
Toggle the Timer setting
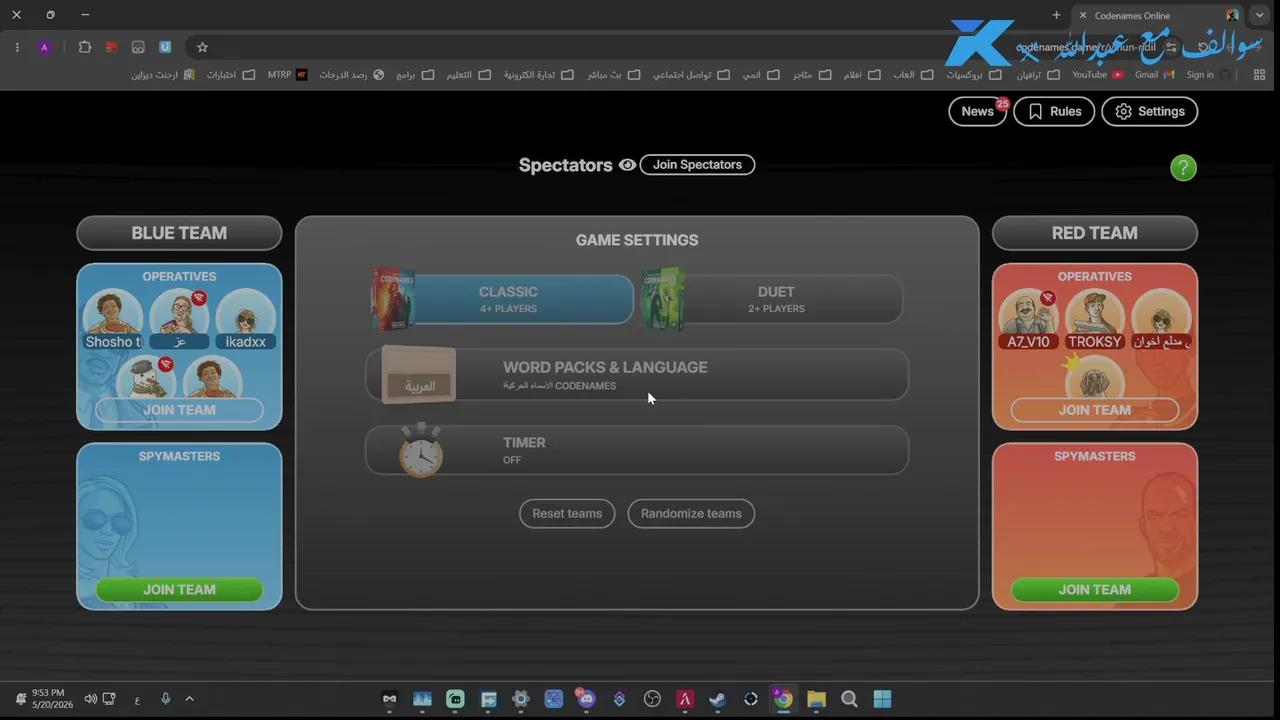637,450
